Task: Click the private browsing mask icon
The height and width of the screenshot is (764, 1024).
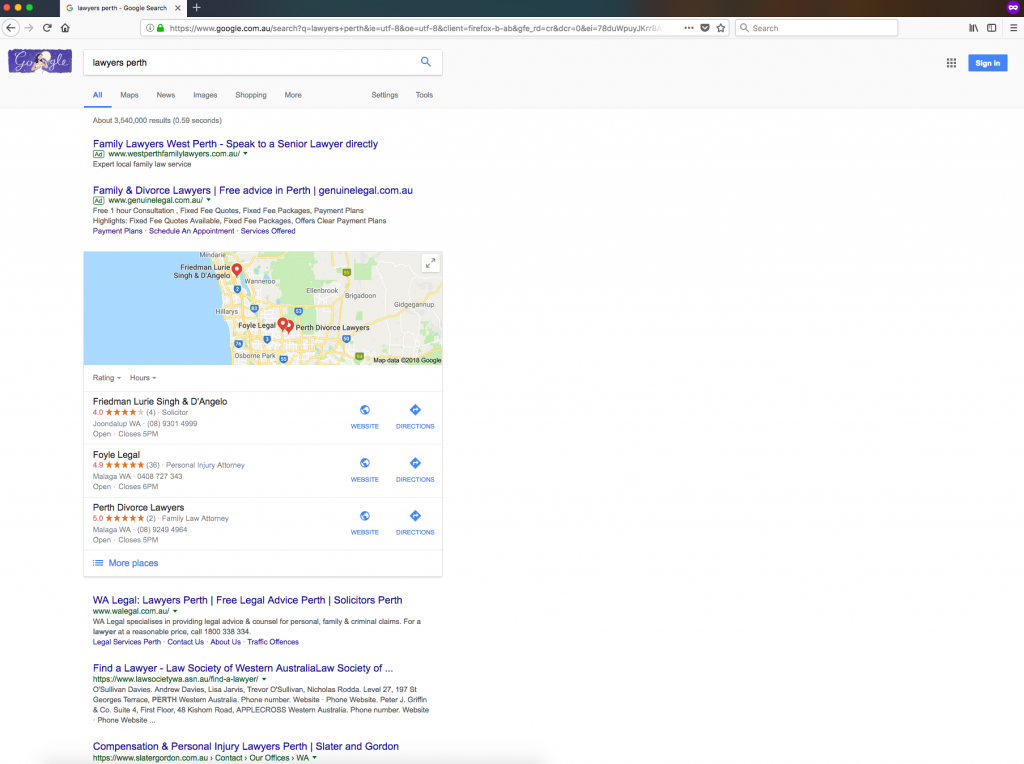Action: click(1013, 8)
